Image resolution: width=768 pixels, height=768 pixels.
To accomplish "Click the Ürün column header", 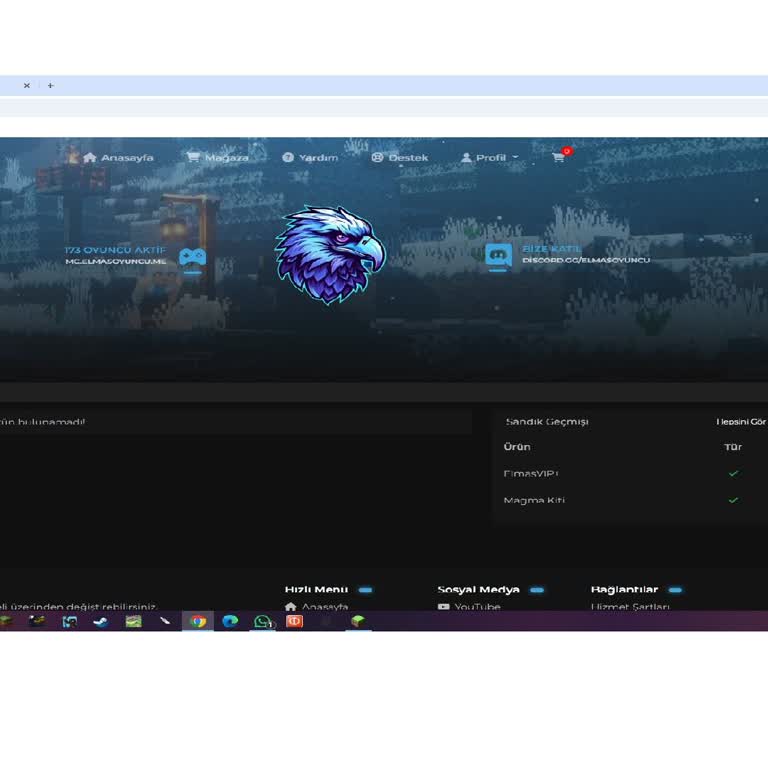I will pyautogui.click(x=517, y=447).
